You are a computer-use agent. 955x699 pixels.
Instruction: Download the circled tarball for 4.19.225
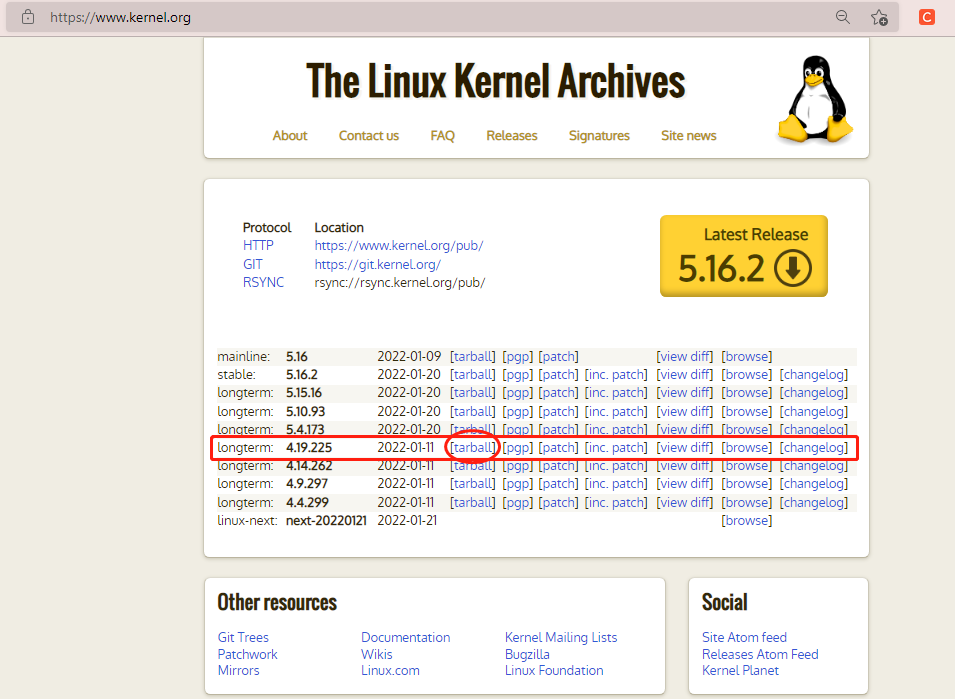coord(472,447)
